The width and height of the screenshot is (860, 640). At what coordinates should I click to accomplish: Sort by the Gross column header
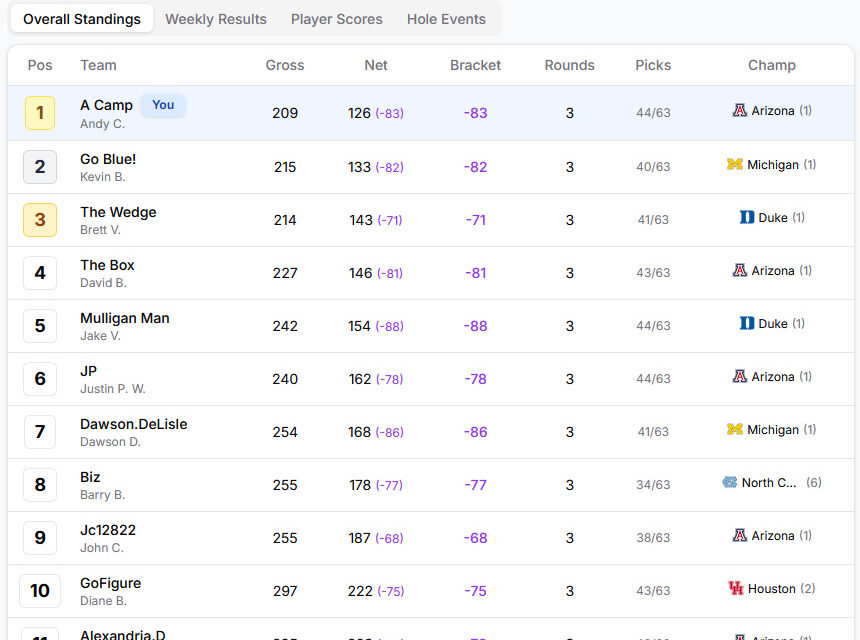(285, 65)
